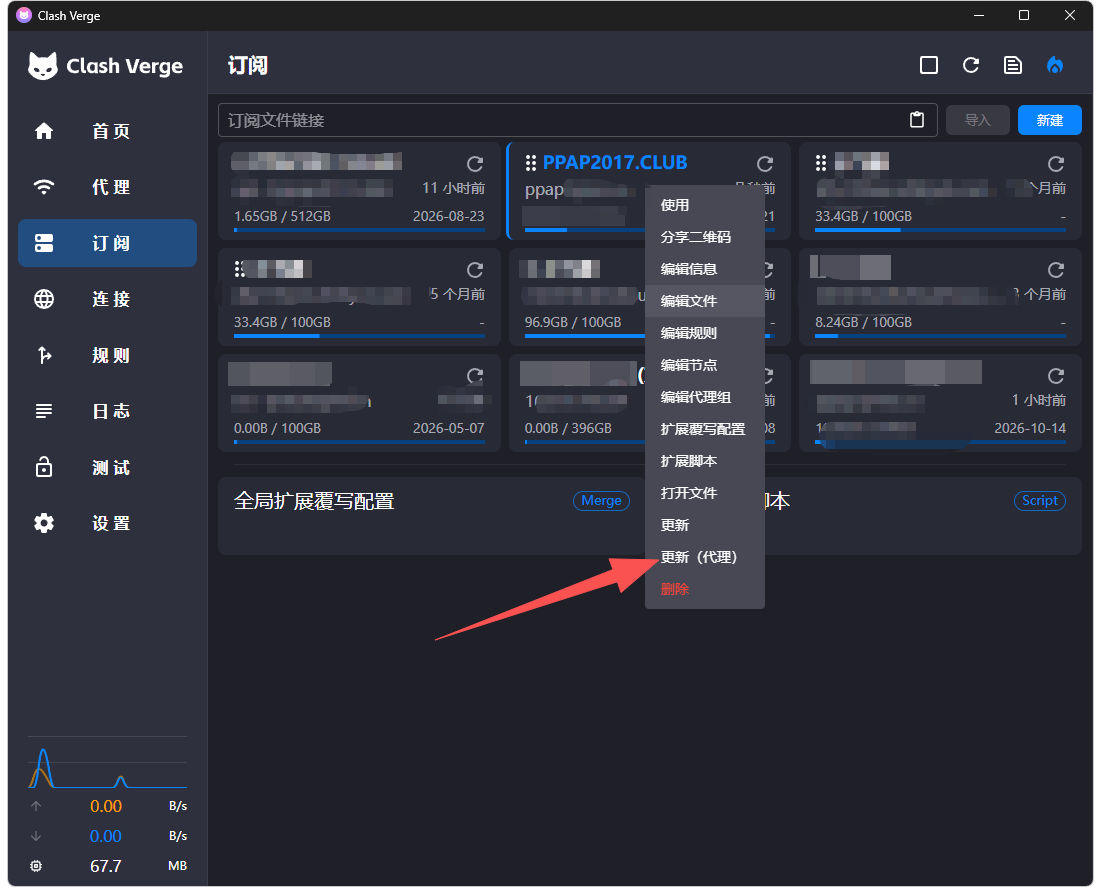Click the update-all refresh icon in header
The height and width of the screenshot is (894, 1101).
(x=970, y=65)
